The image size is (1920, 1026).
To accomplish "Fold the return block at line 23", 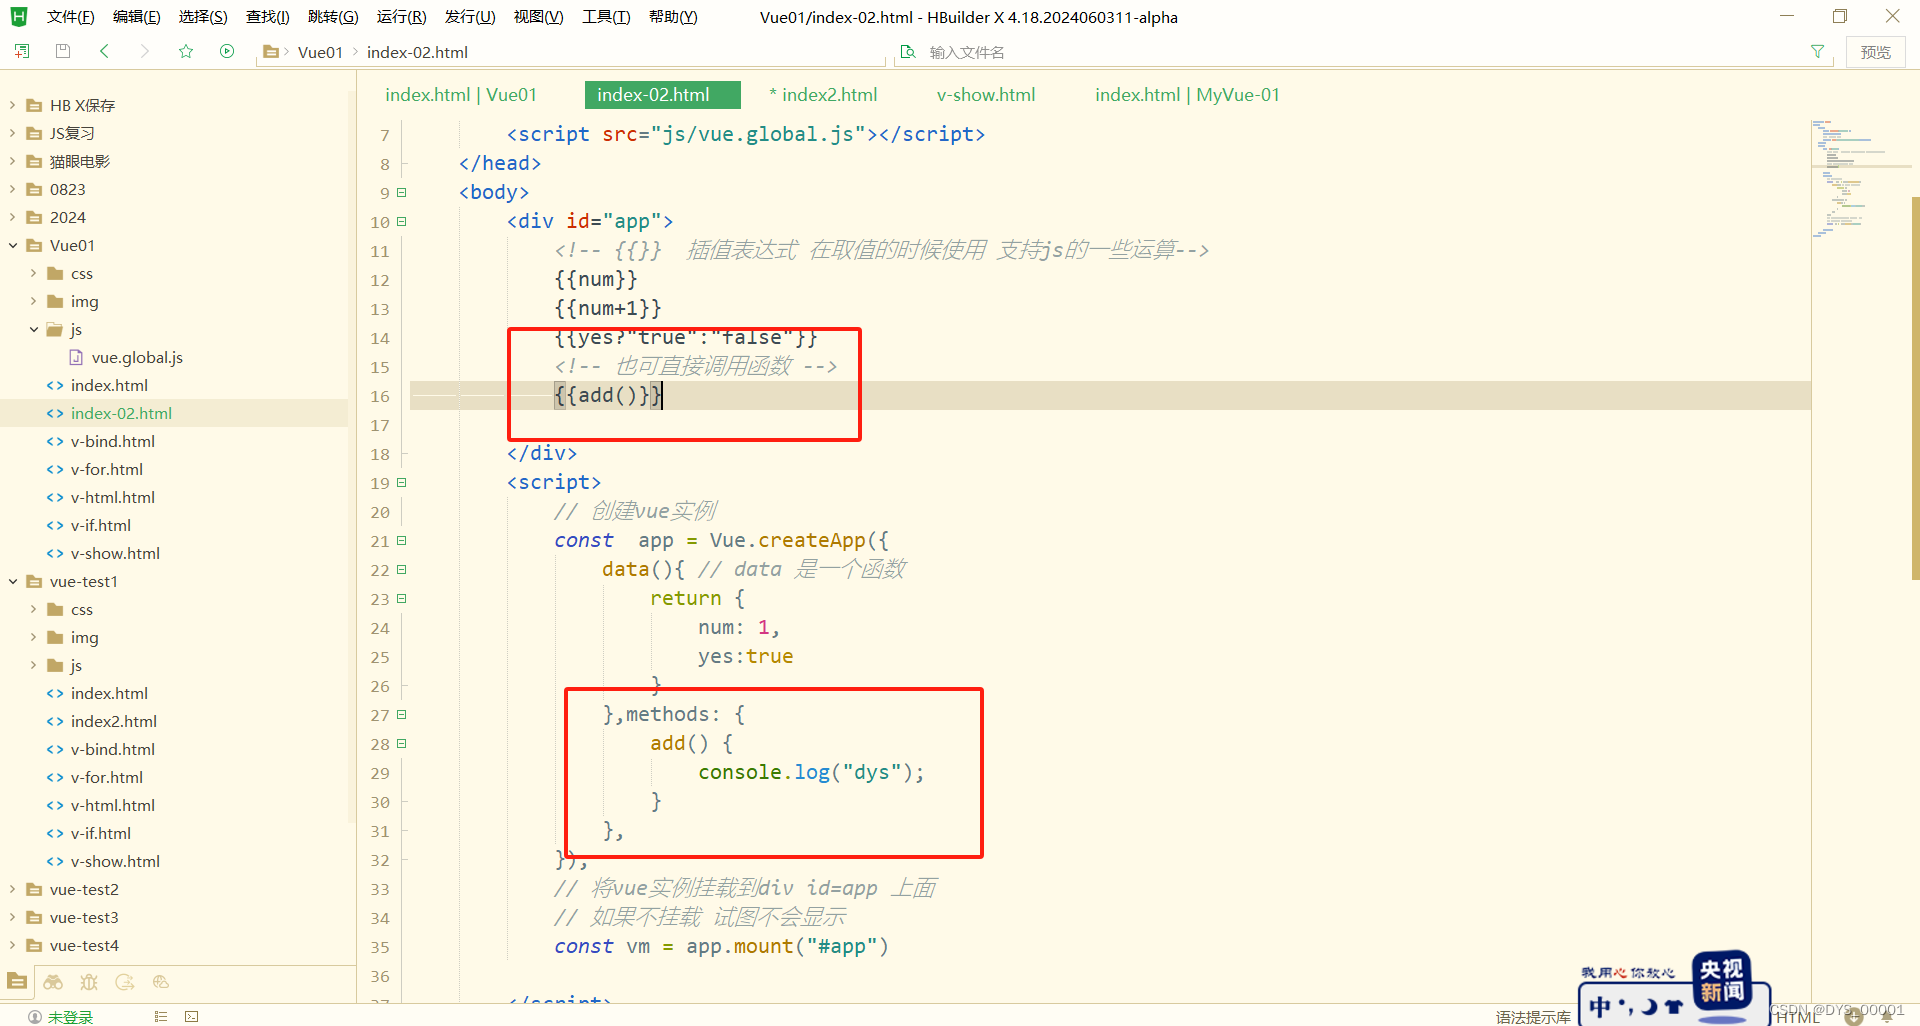I will tap(402, 598).
